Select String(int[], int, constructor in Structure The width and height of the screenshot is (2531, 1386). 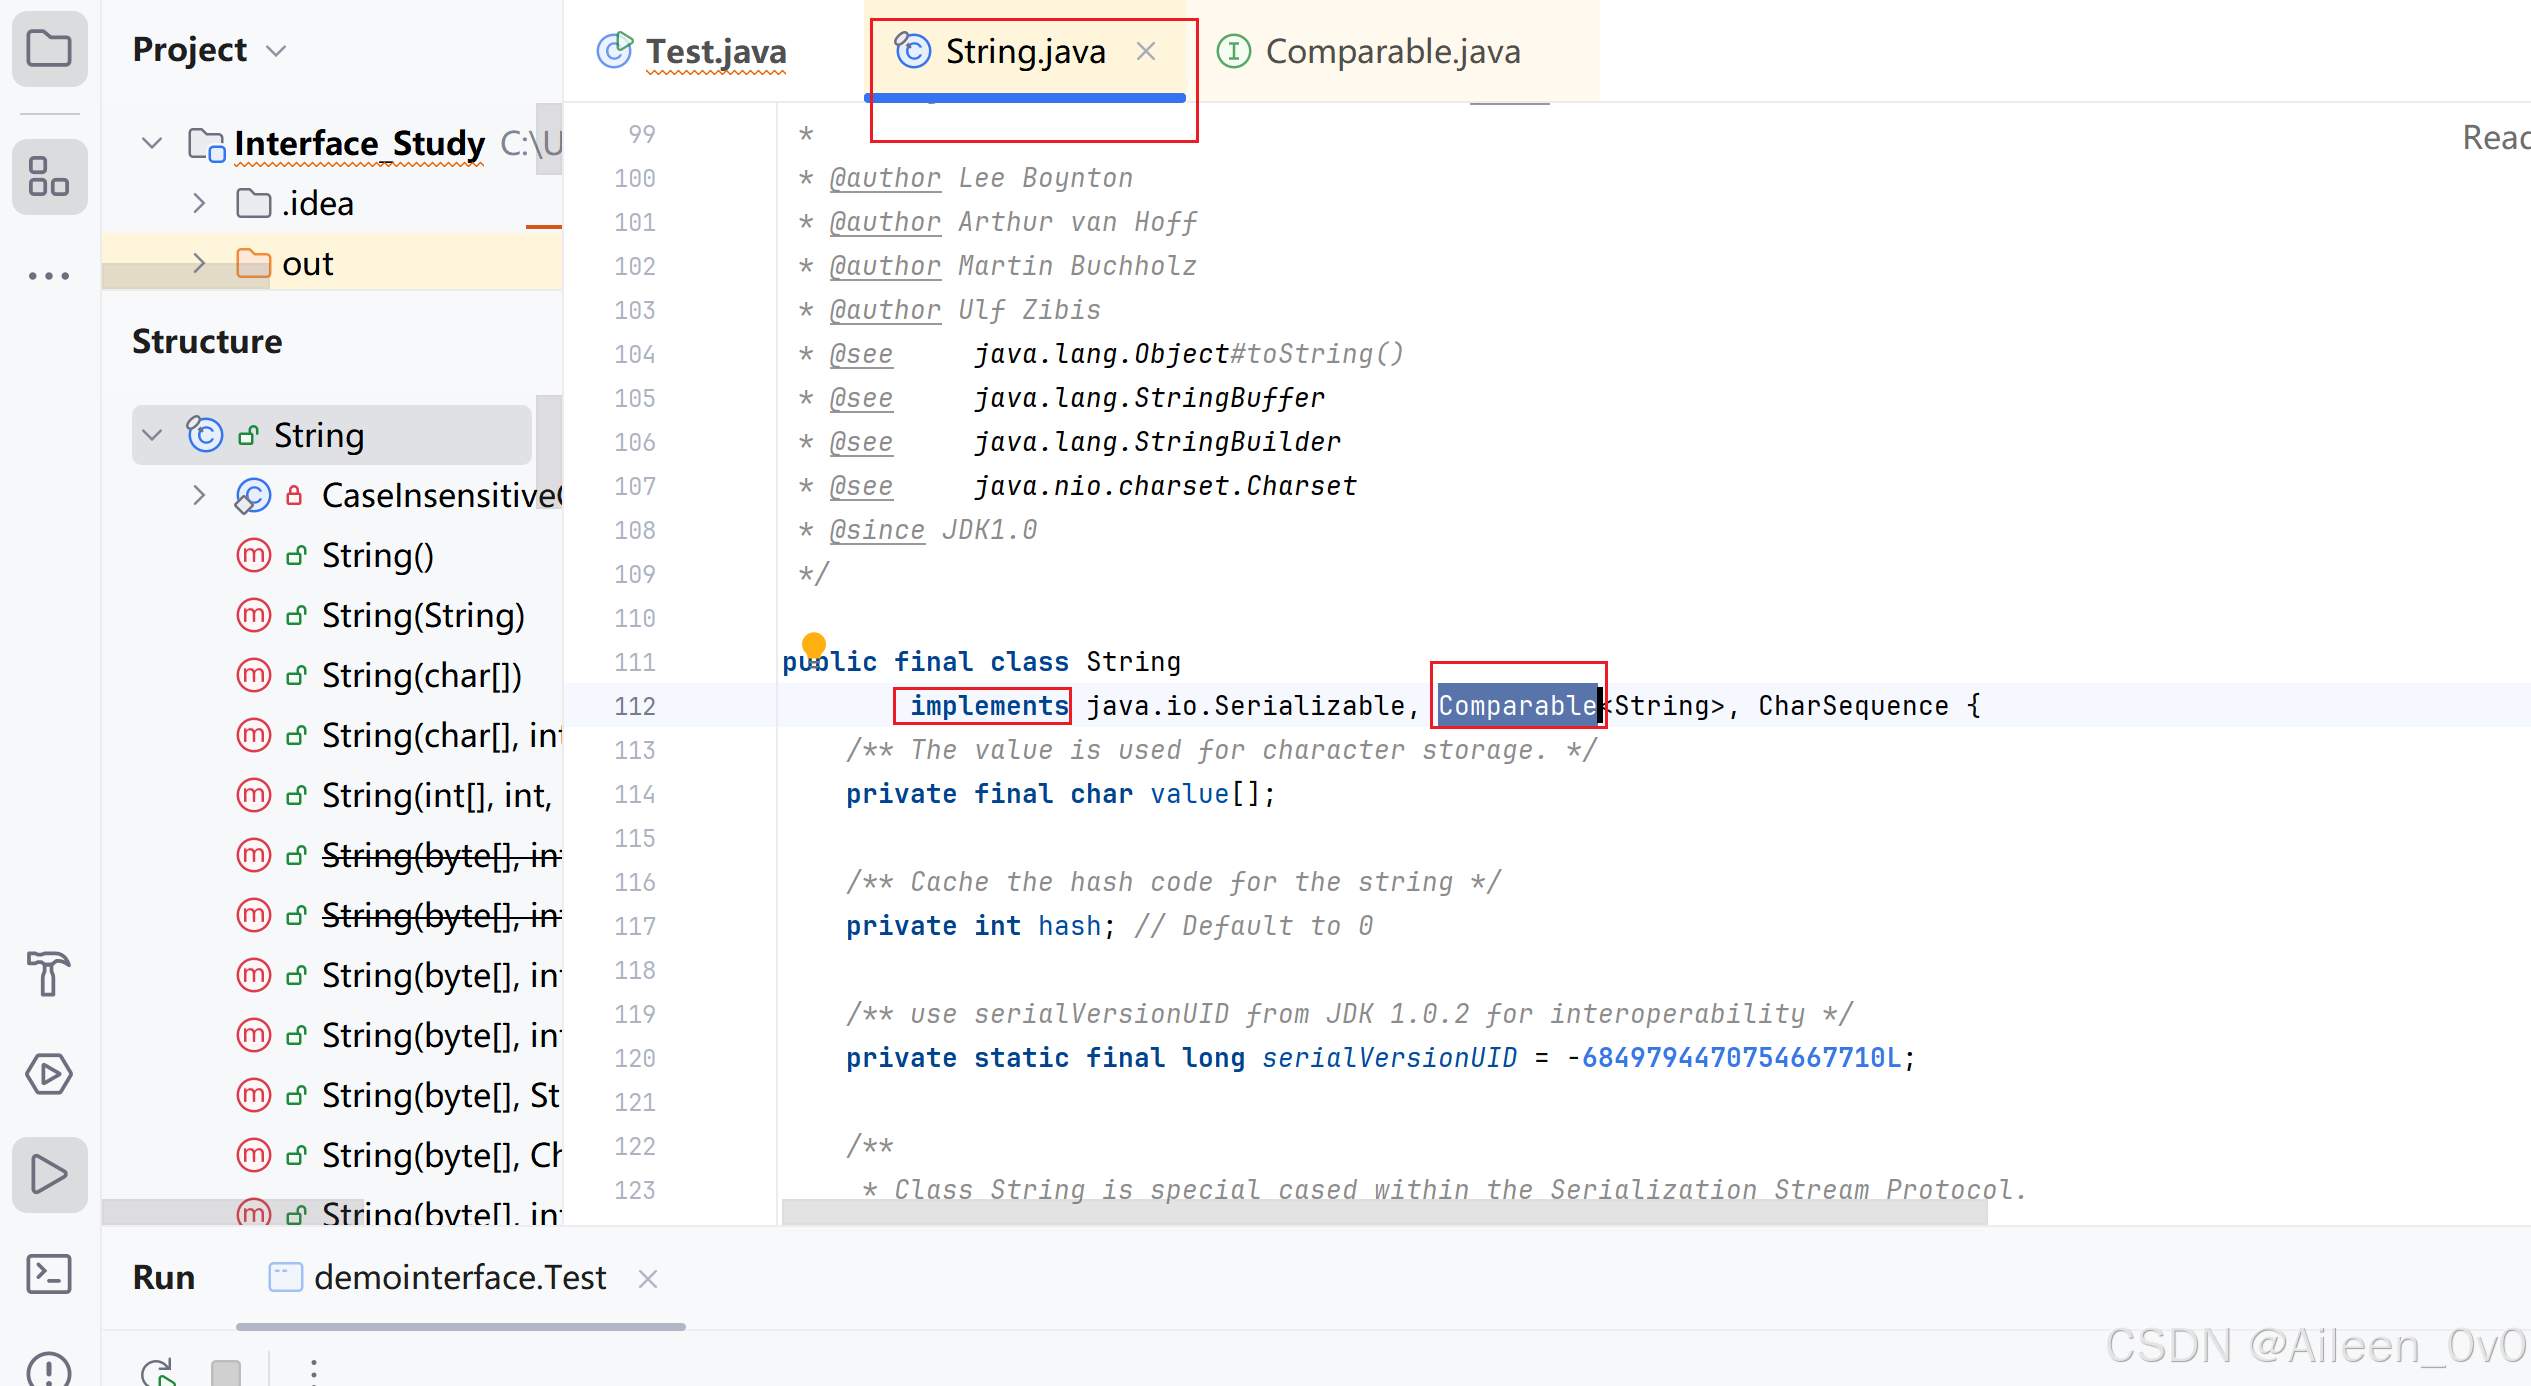[436, 796]
